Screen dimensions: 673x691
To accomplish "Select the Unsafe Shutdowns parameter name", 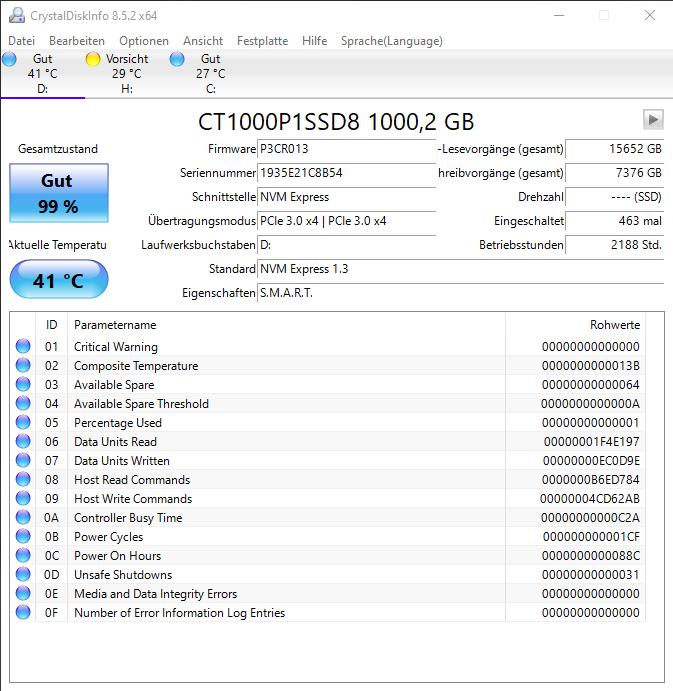I will tap(123, 575).
